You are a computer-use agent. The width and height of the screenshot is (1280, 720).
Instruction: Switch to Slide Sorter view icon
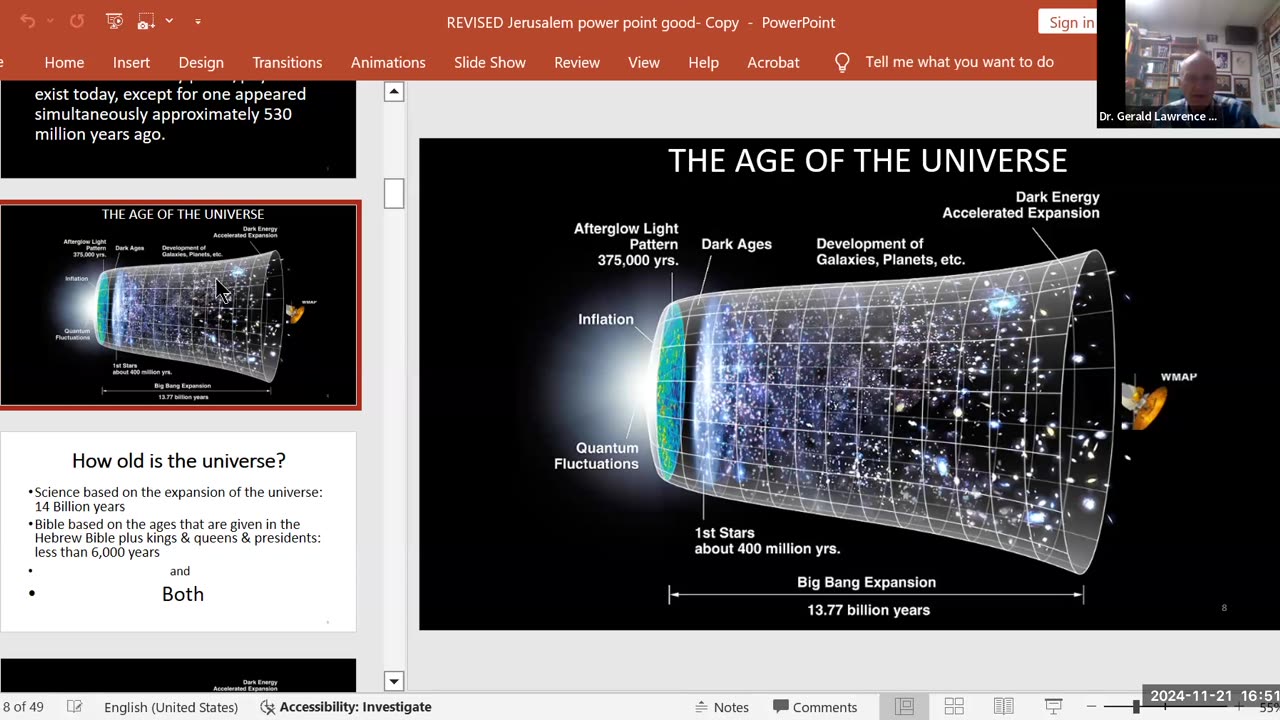[954, 707]
